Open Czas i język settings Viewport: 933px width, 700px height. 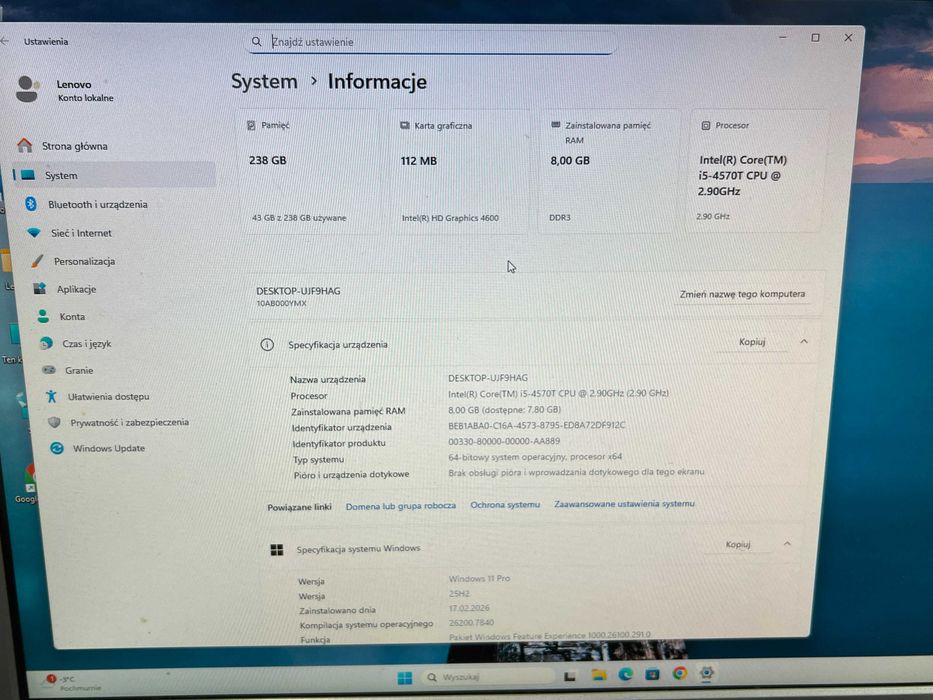(x=86, y=343)
